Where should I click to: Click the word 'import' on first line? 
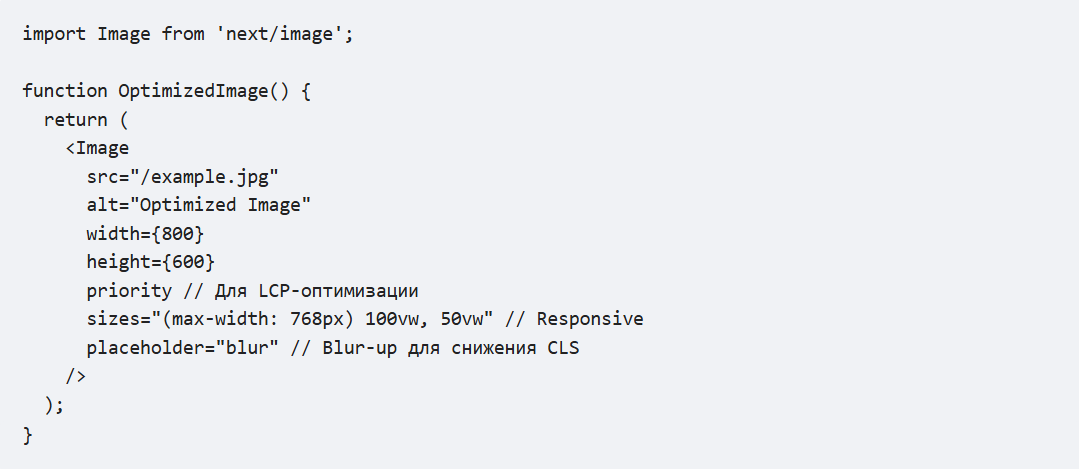point(54,33)
